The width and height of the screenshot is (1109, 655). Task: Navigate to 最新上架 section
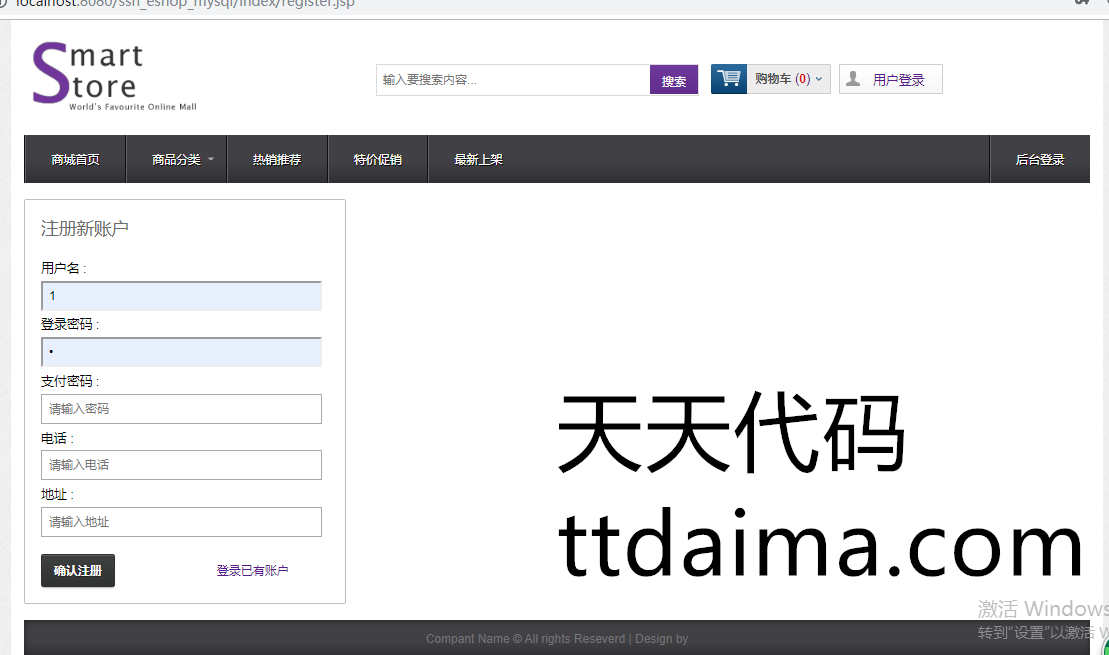(478, 160)
